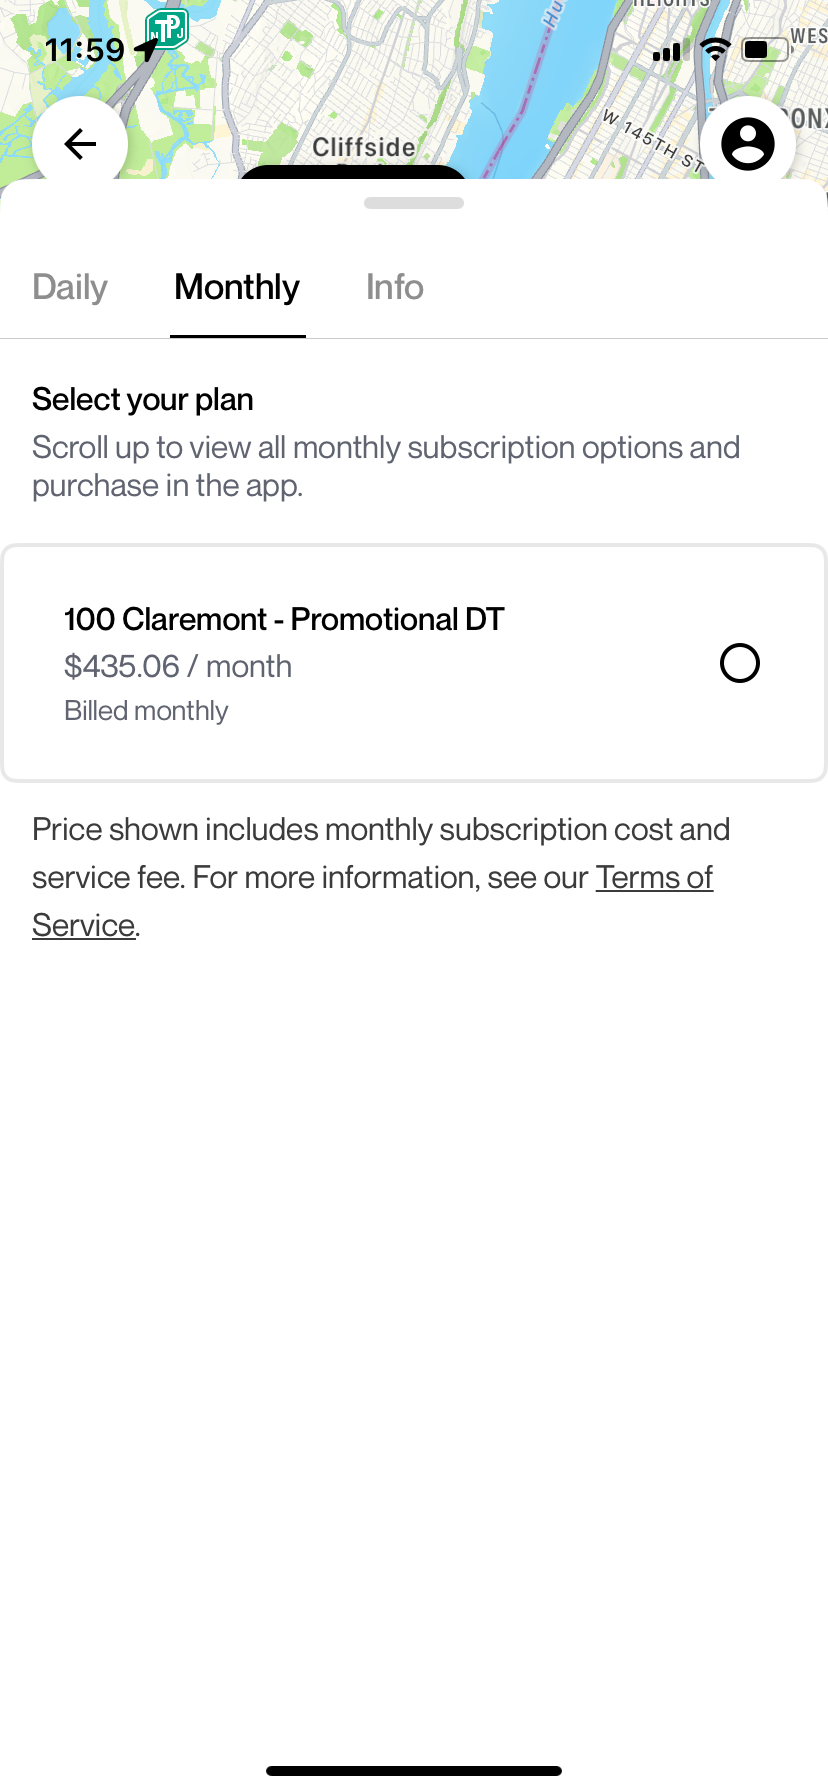Screen dimensions: 828x1792
Task: Select the 100 Claremont plan radio button
Action: click(740, 663)
